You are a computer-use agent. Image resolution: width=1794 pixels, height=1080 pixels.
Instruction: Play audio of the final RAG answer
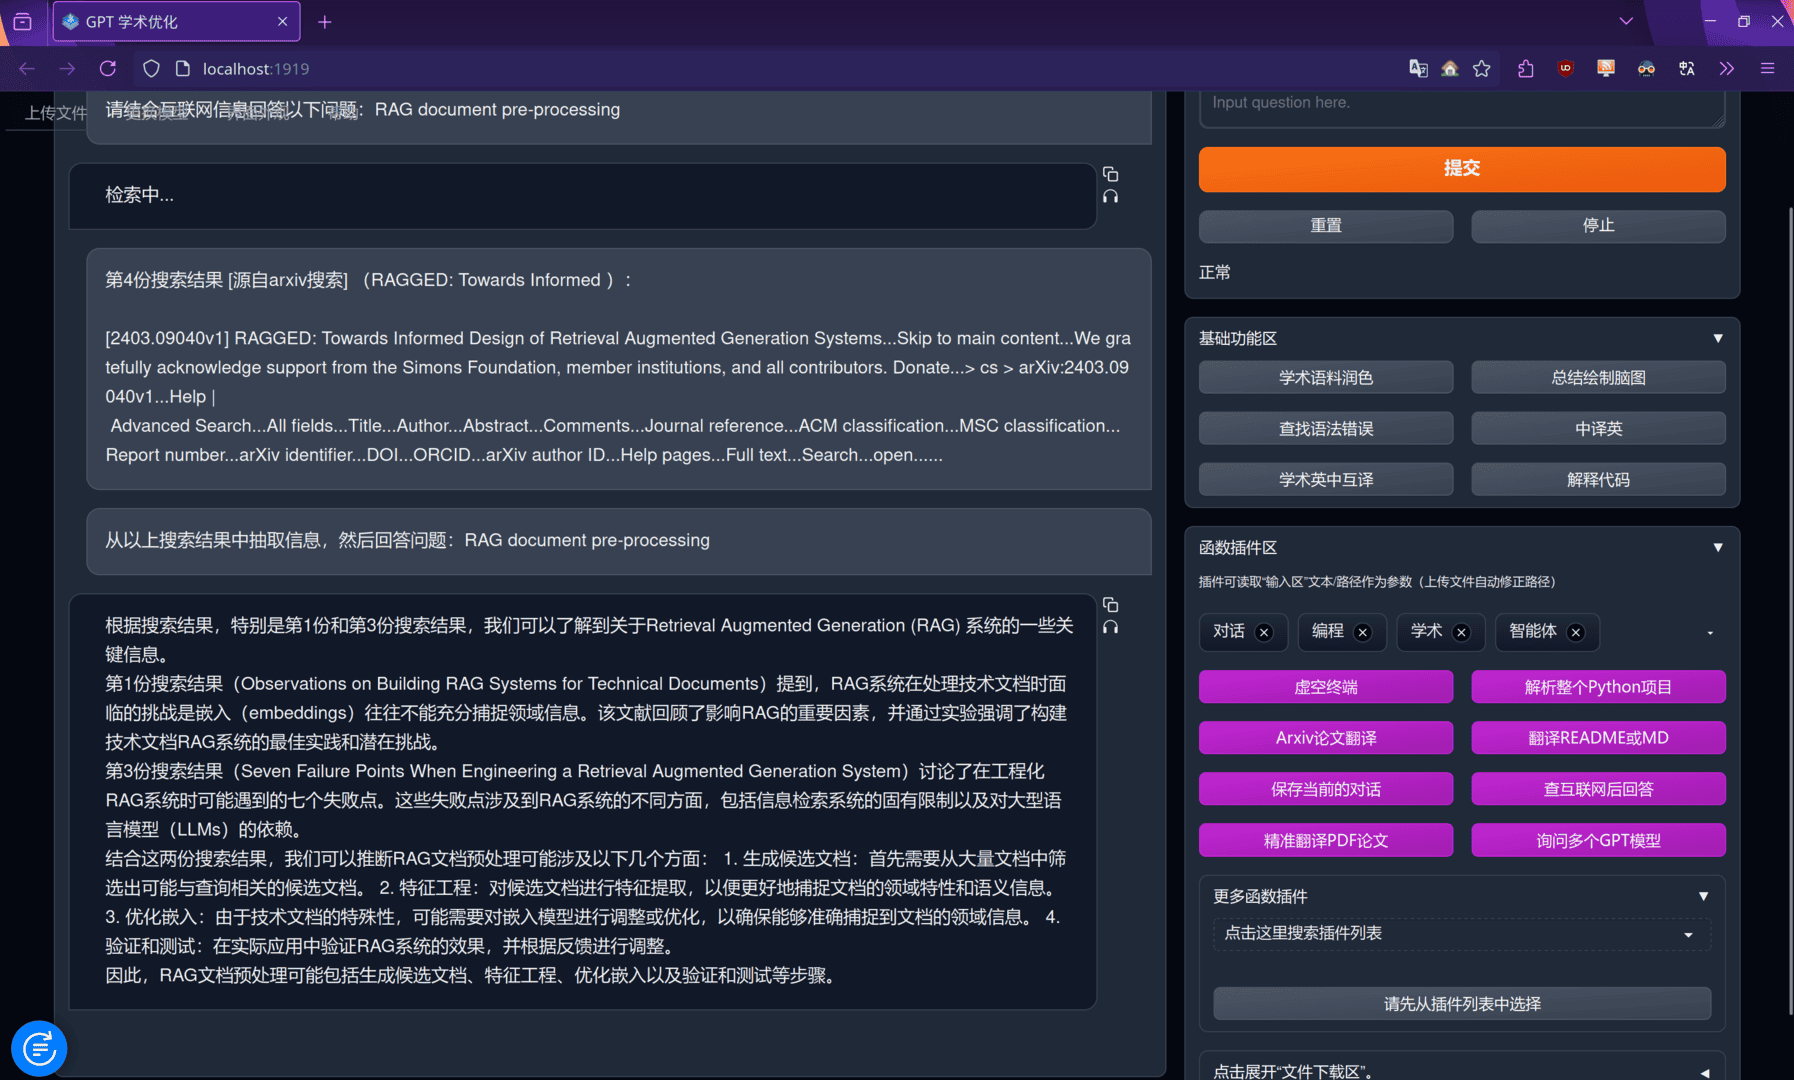1110,628
